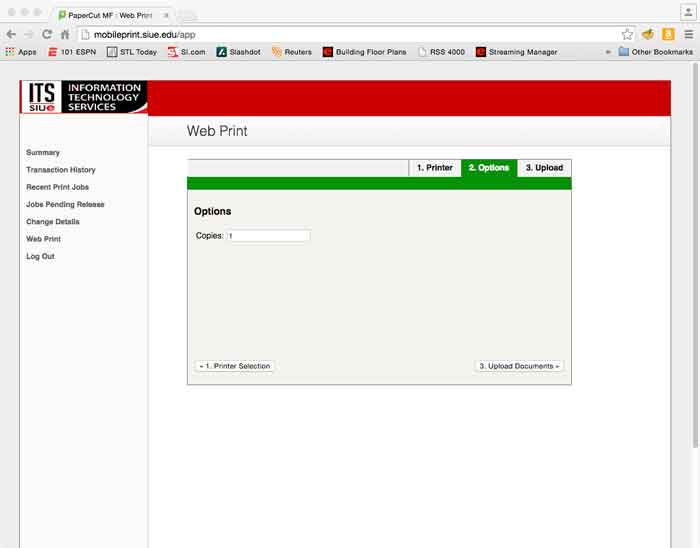Click the Copies input field
Viewport: 700px width, 548px height.
click(x=268, y=236)
